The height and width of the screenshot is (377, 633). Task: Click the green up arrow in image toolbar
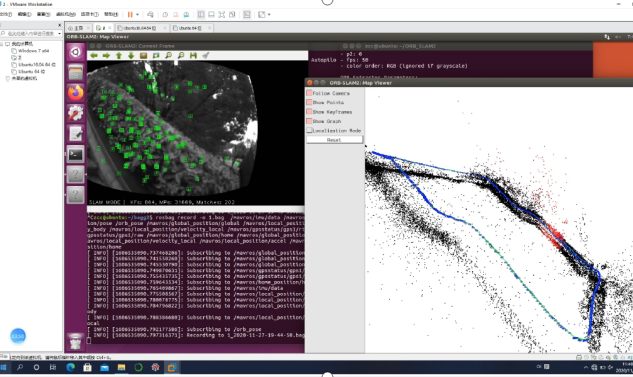119,55
